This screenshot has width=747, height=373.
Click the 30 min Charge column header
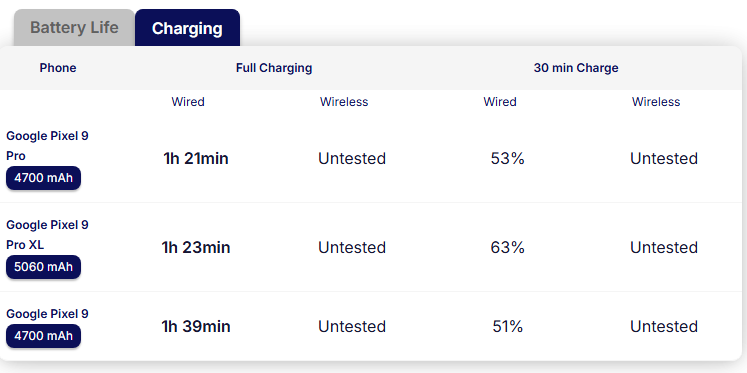(x=576, y=68)
